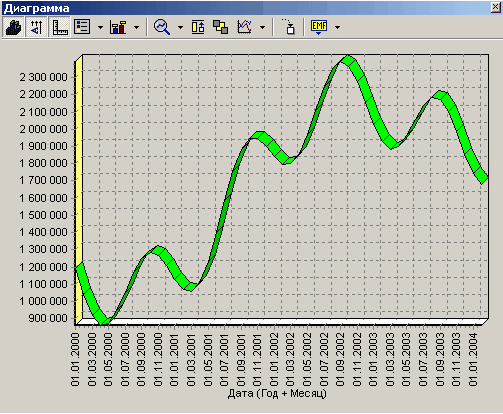
Task: Open the EMF export format dropdown
Action: (x=337, y=27)
